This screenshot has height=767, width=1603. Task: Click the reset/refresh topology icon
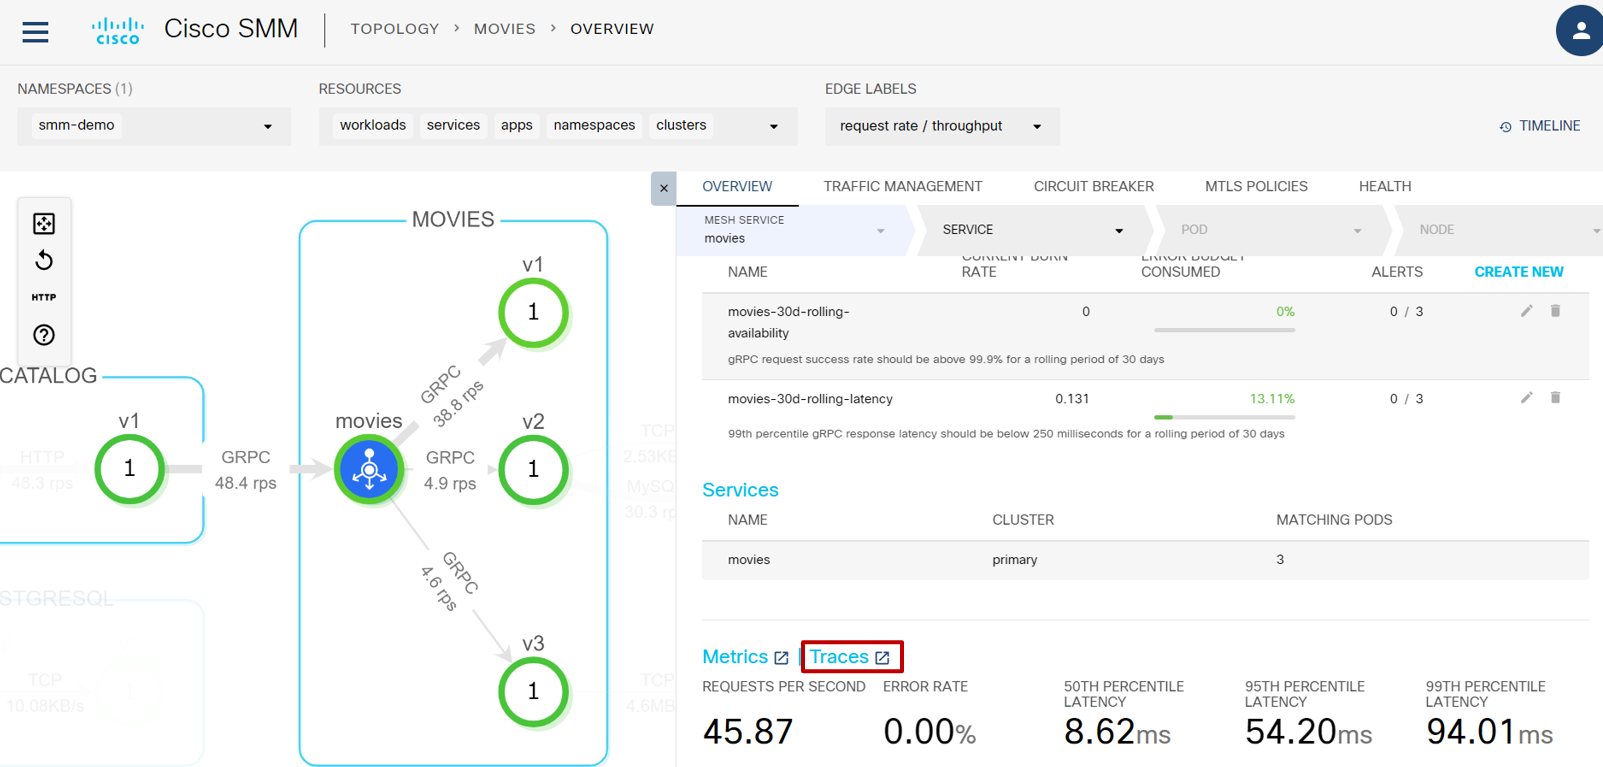[44, 260]
